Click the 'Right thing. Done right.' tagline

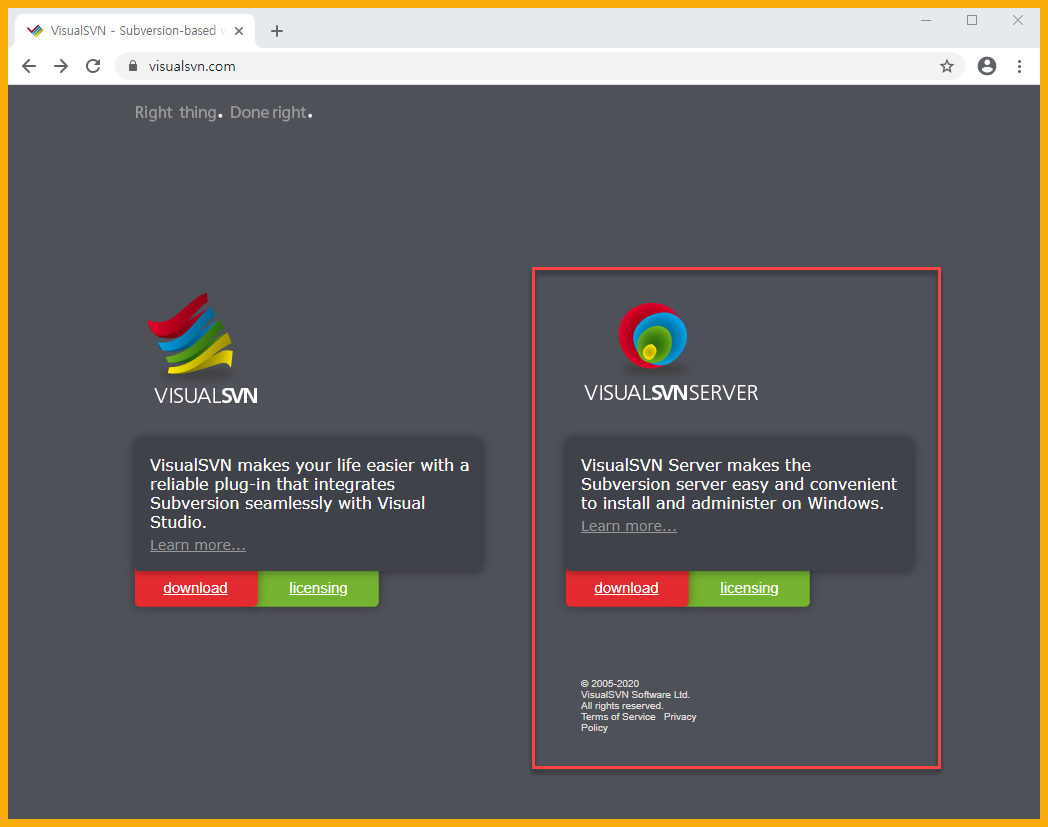click(x=224, y=112)
